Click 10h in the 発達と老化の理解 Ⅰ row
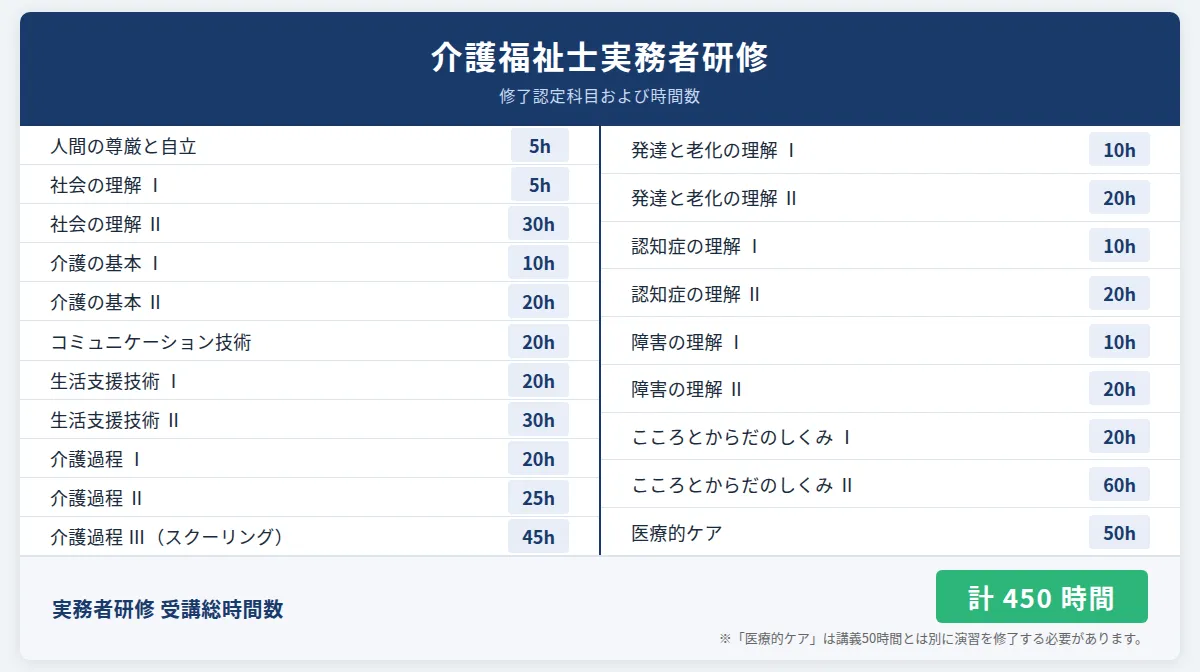Image resolution: width=1200 pixels, height=672 pixels. (x=1119, y=150)
